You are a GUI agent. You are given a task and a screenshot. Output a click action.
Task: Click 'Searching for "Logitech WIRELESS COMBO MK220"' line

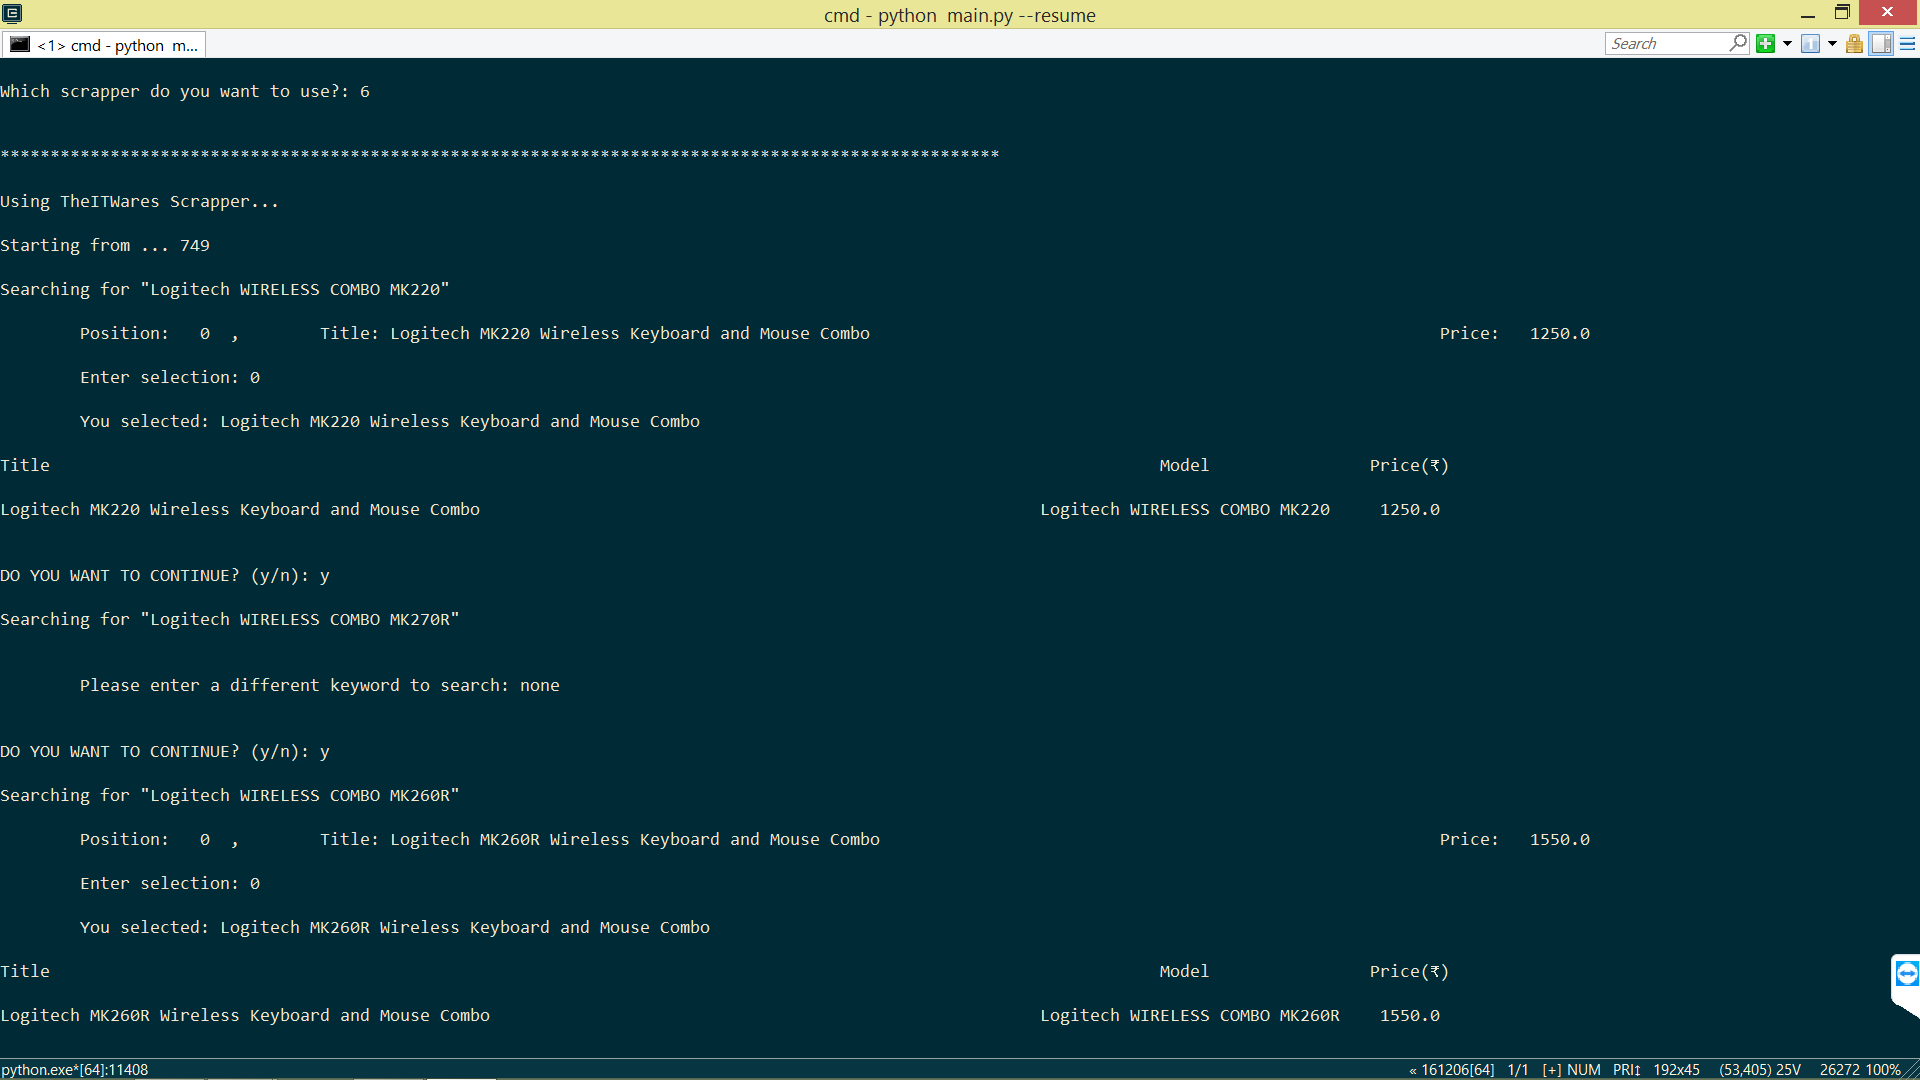click(x=225, y=289)
